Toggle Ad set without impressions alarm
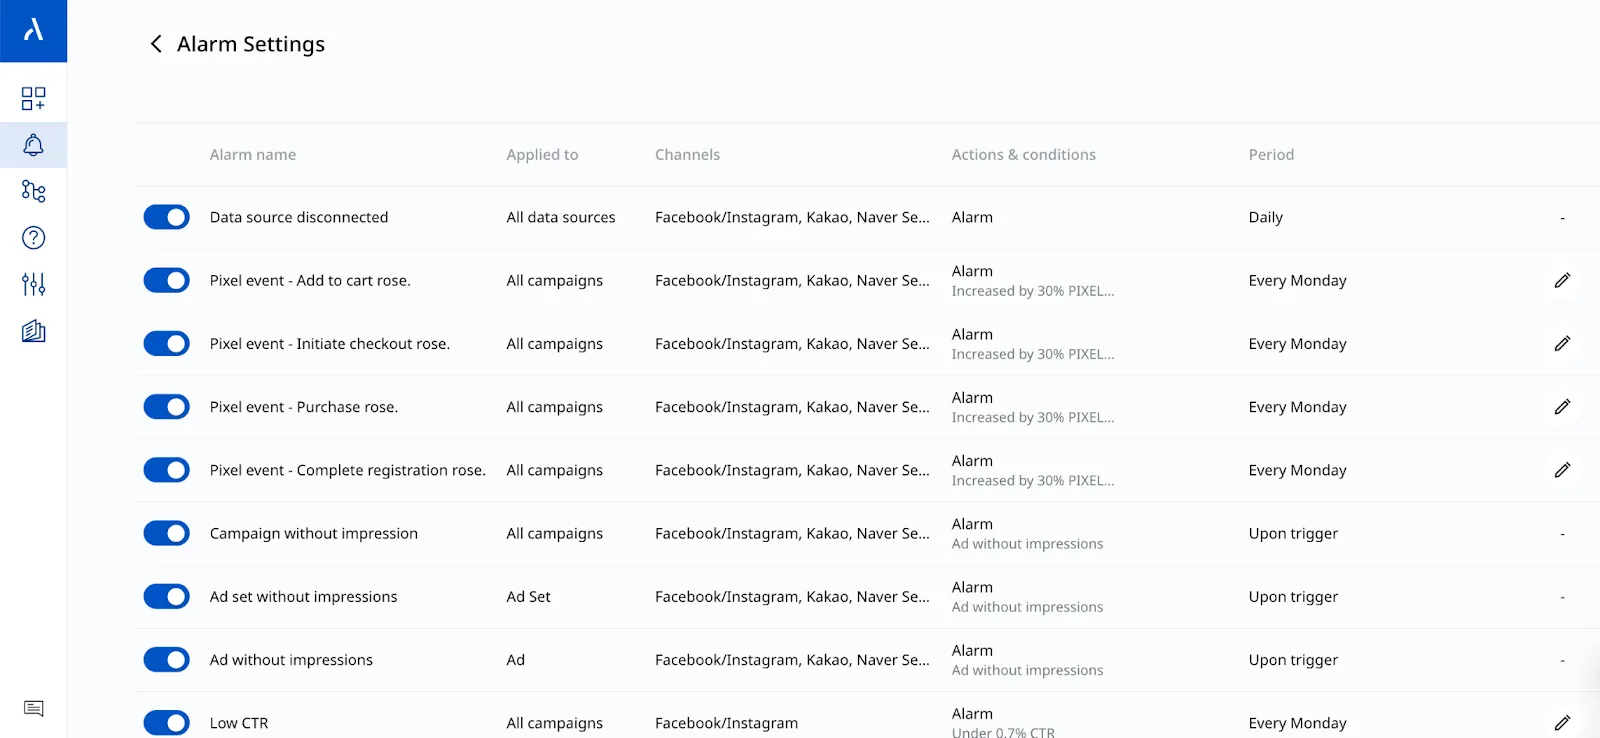Viewport: 1600px width, 738px height. click(x=166, y=596)
